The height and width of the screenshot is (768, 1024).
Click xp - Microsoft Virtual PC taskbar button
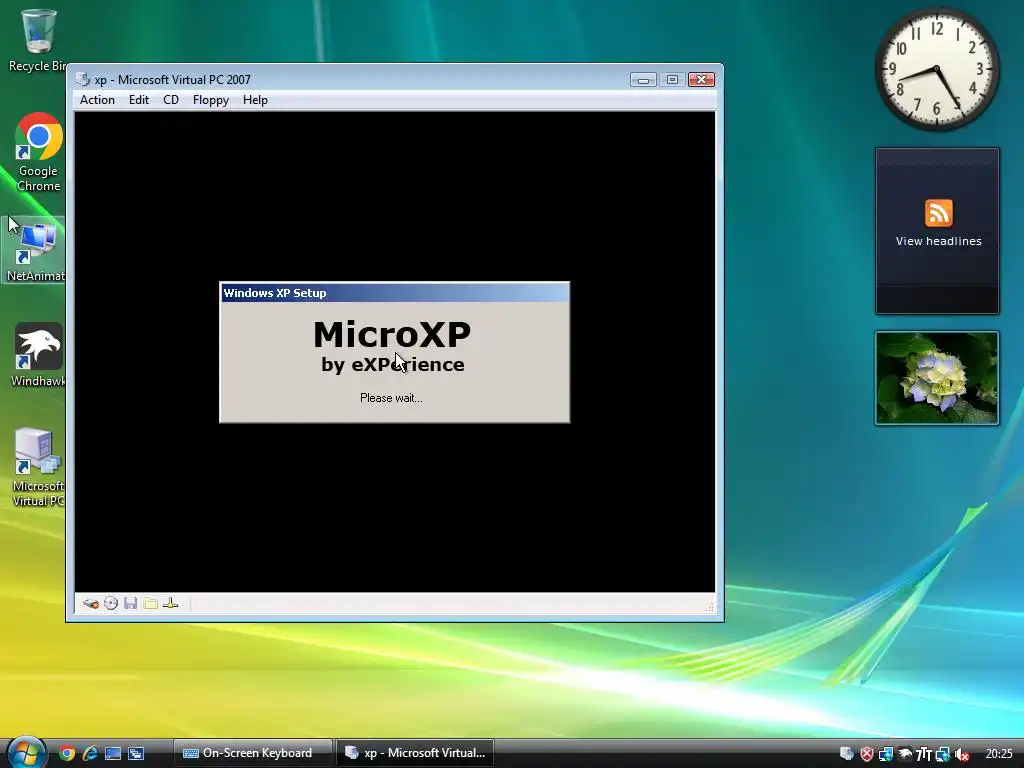coord(415,753)
